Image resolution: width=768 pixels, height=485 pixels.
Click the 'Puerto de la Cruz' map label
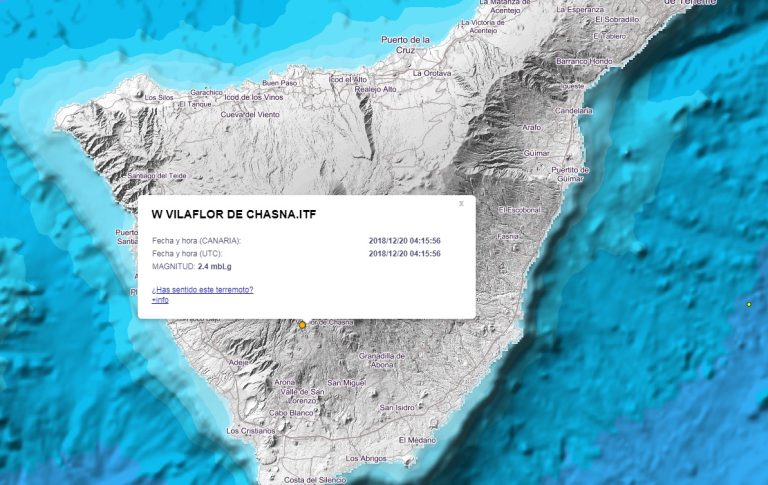point(405,45)
